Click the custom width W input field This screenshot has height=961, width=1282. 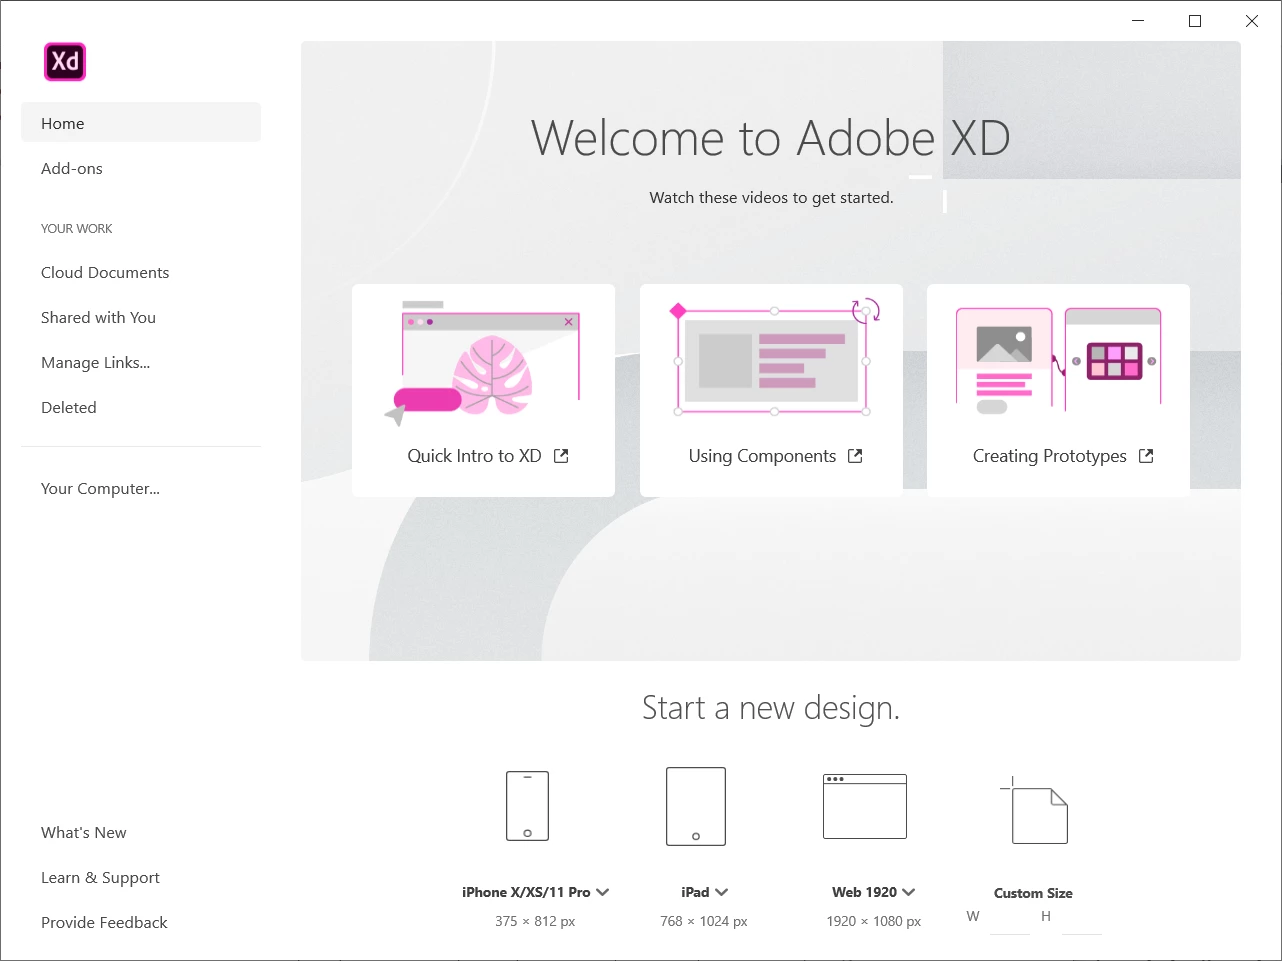click(x=1009, y=918)
